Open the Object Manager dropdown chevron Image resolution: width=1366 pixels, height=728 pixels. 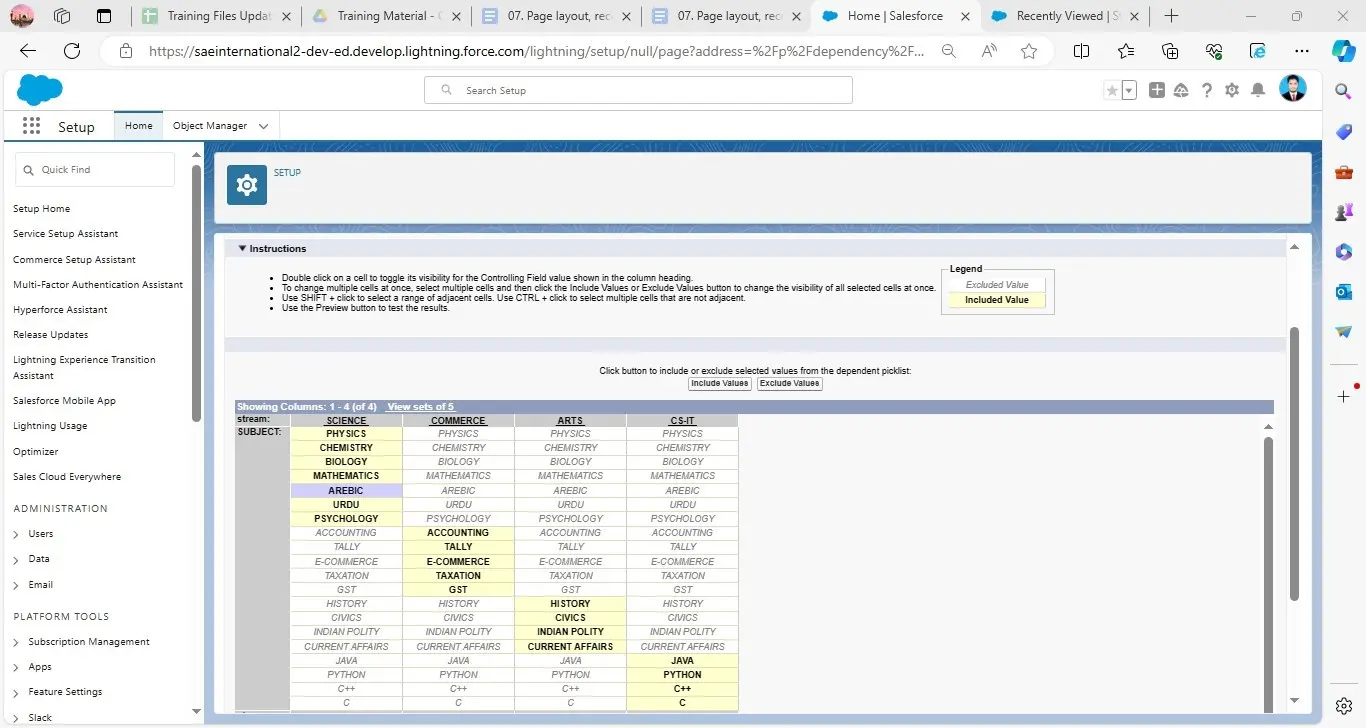pos(263,126)
